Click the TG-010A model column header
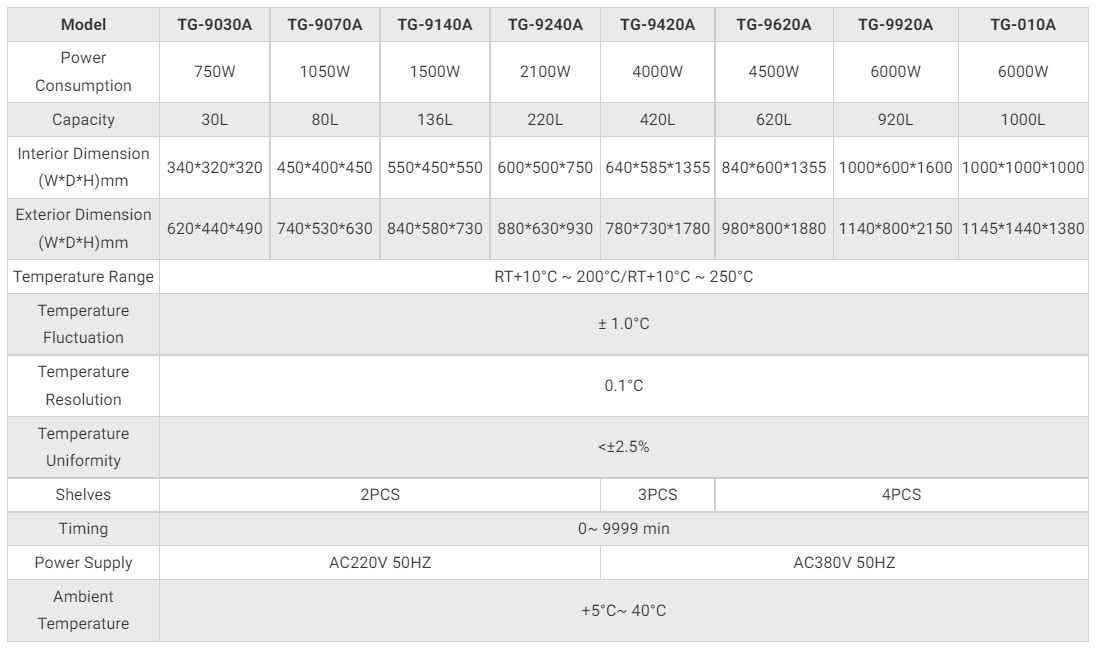Viewport: 1099px width, 649px height. pos(1023,25)
